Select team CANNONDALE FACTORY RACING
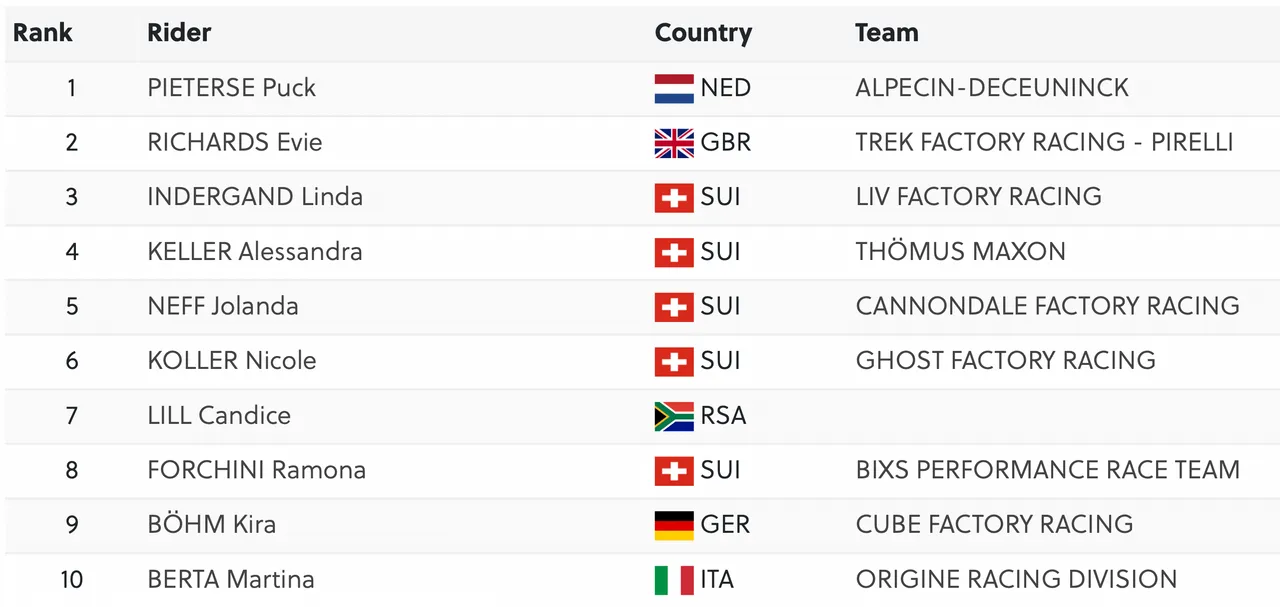1280x607 pixels. pyautogui.click(x=1047, y=306)
